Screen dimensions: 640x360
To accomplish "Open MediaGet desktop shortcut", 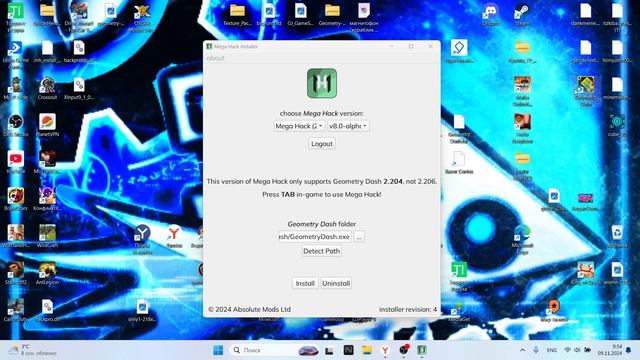I will tap(459, 310).
